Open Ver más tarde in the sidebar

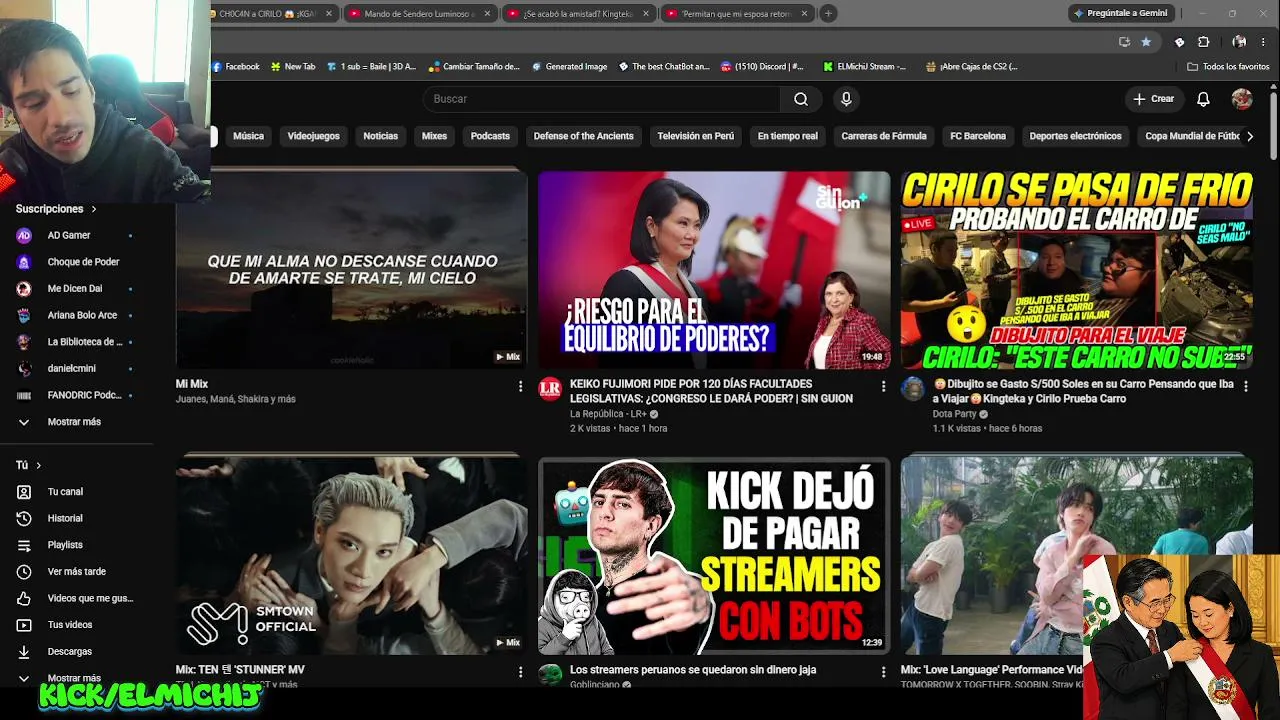click(76, 572)
